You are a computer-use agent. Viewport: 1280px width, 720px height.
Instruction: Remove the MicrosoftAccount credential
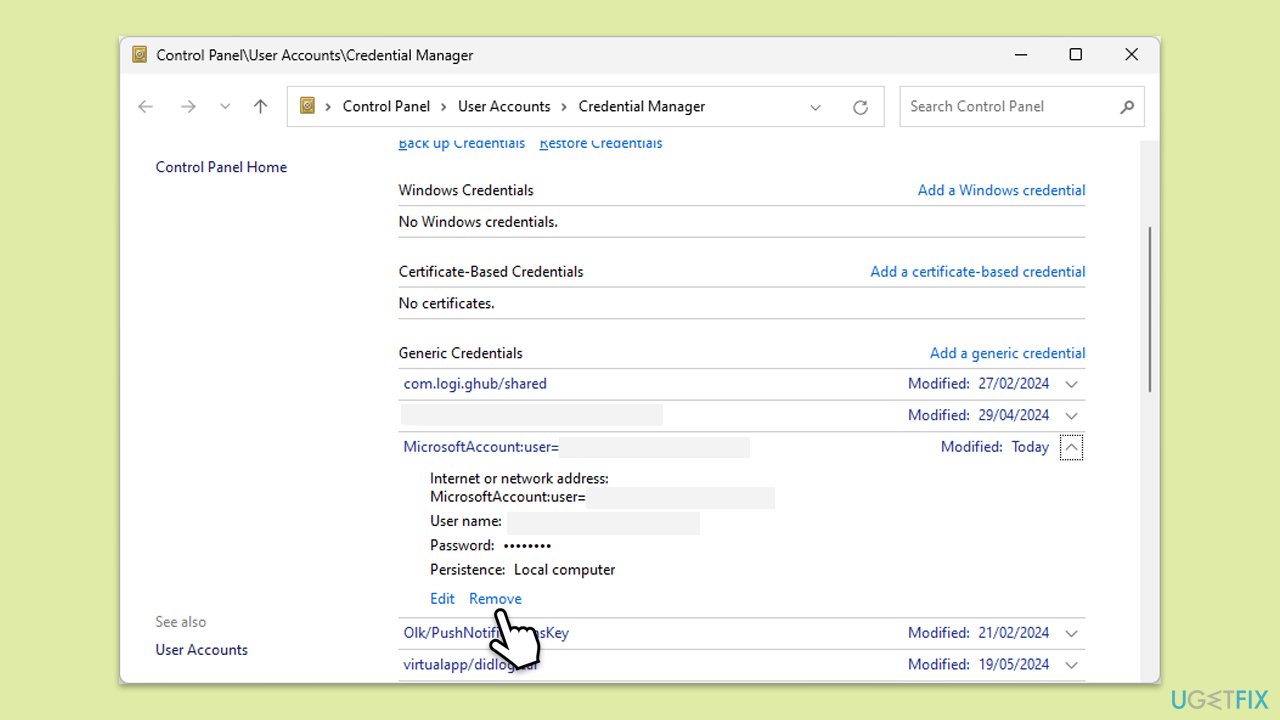click(x=495, y=599)
